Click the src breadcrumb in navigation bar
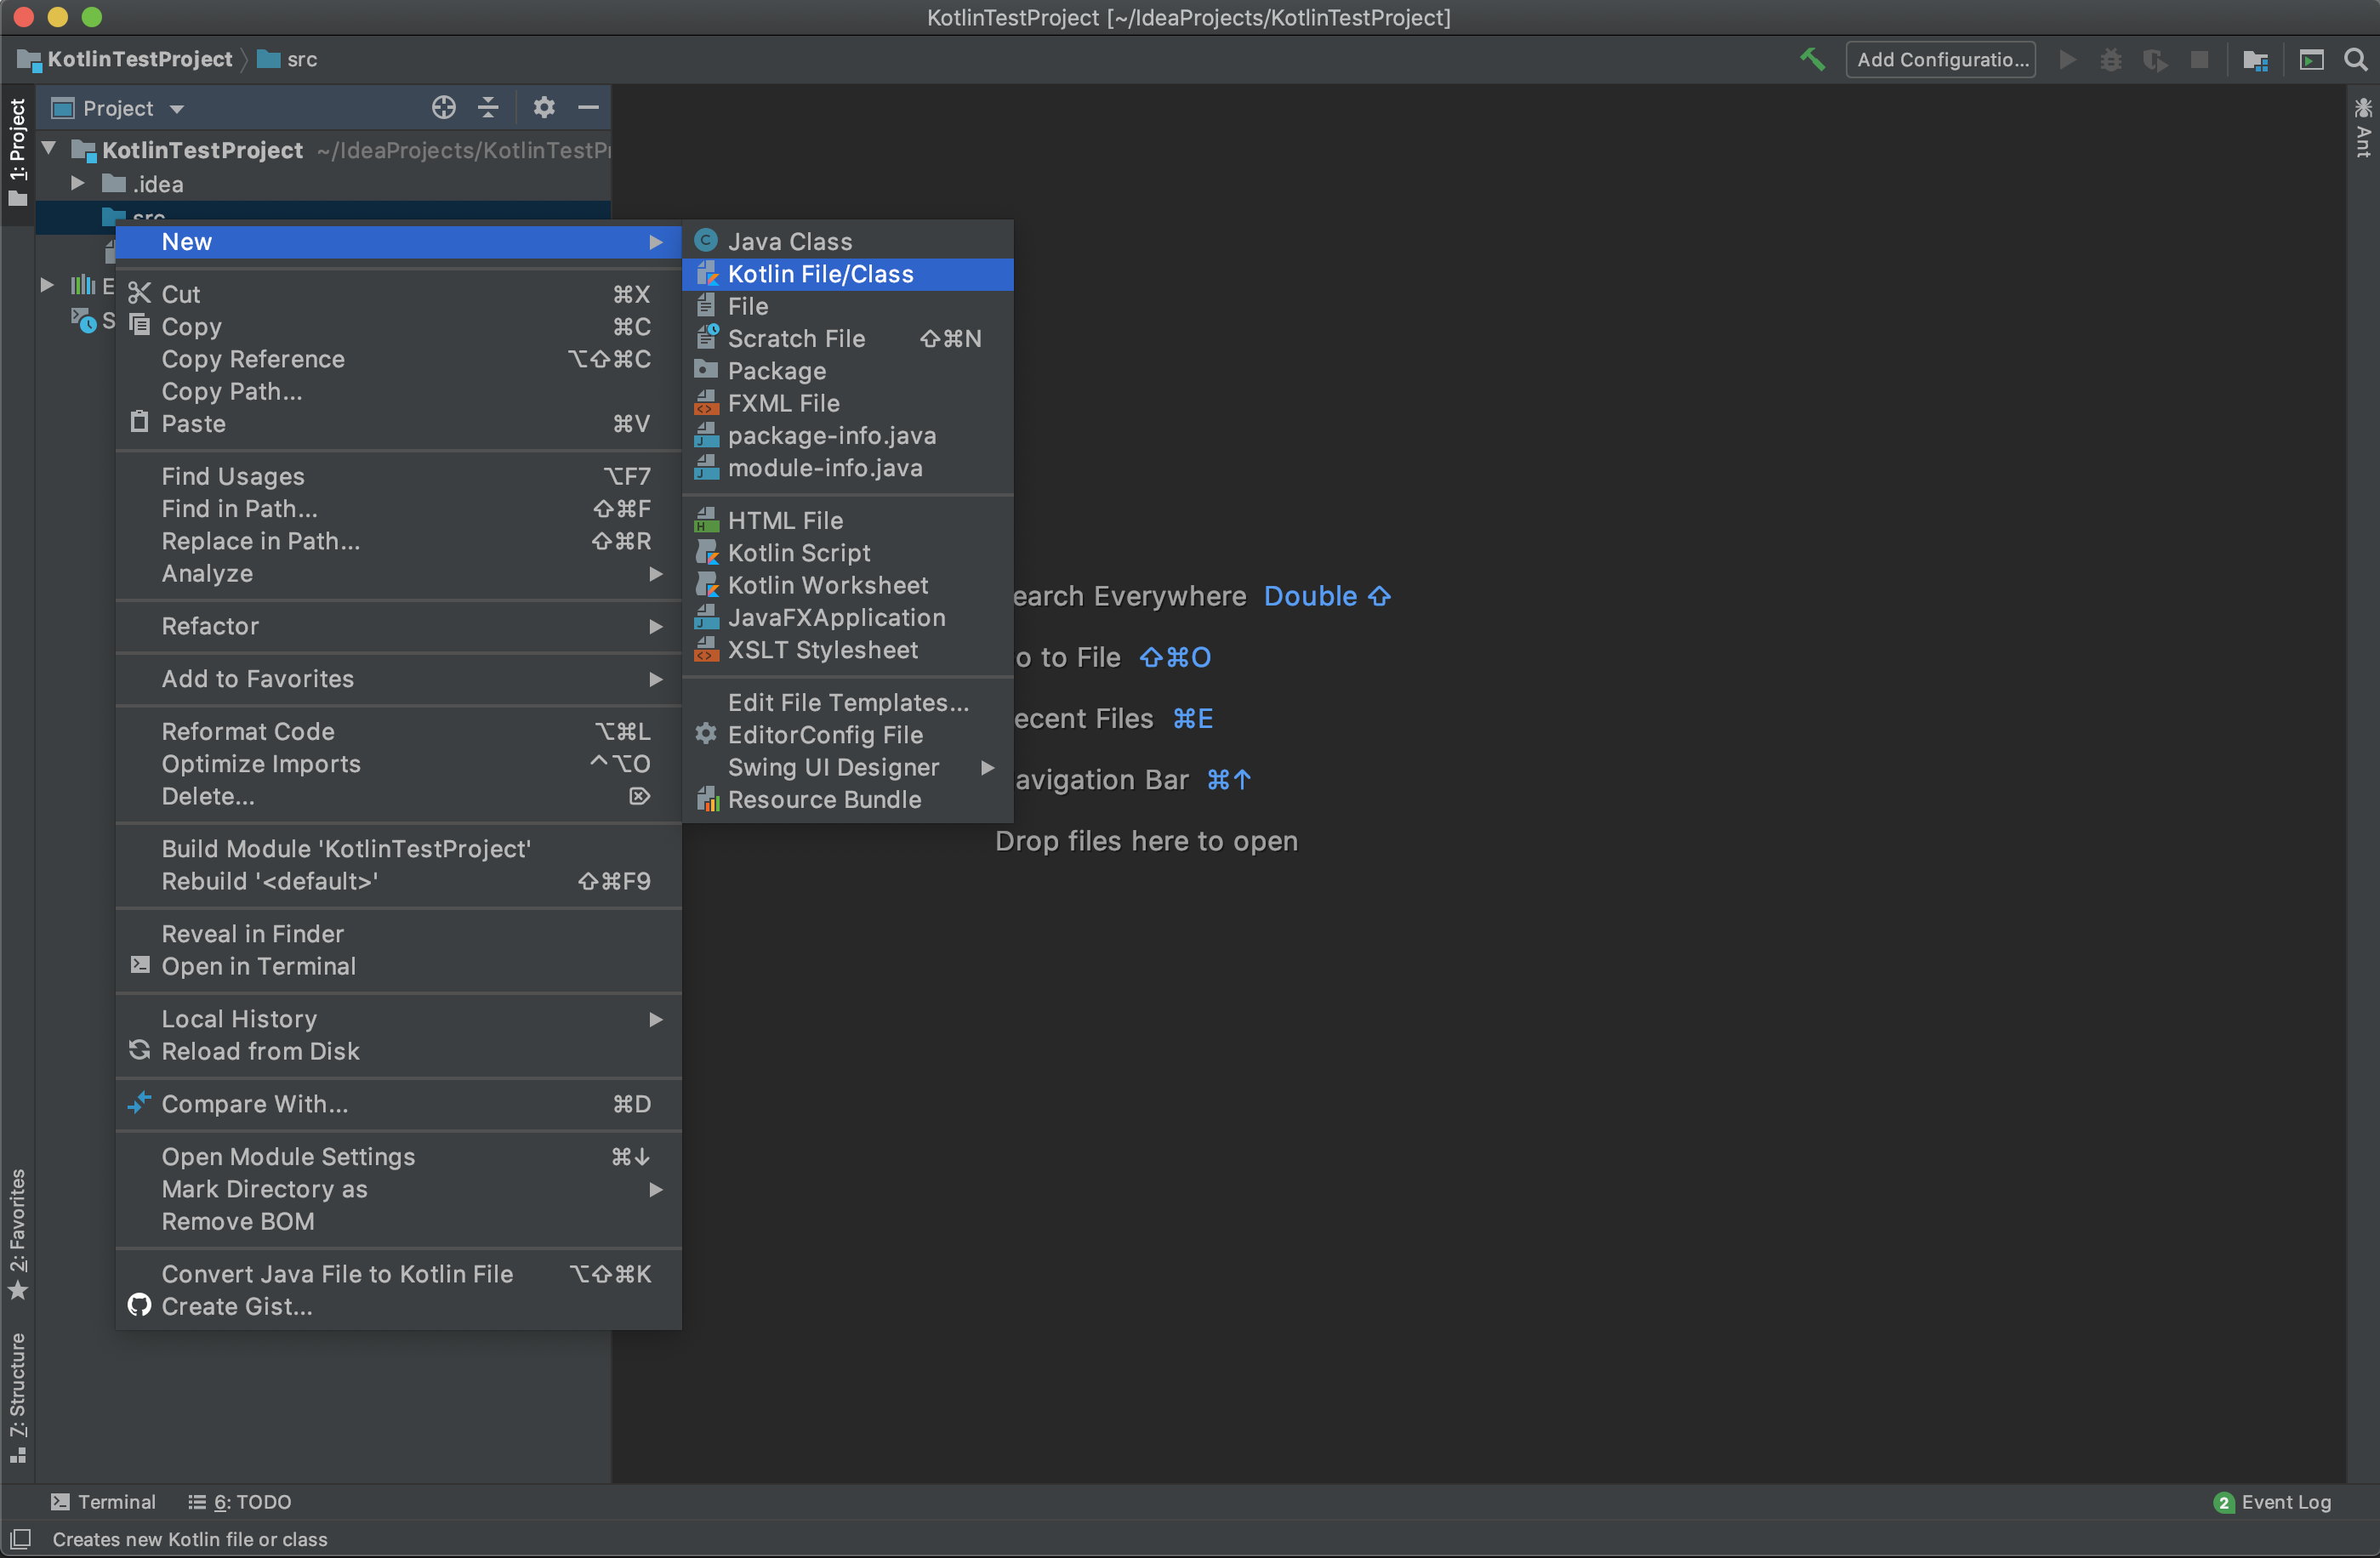 300,60
